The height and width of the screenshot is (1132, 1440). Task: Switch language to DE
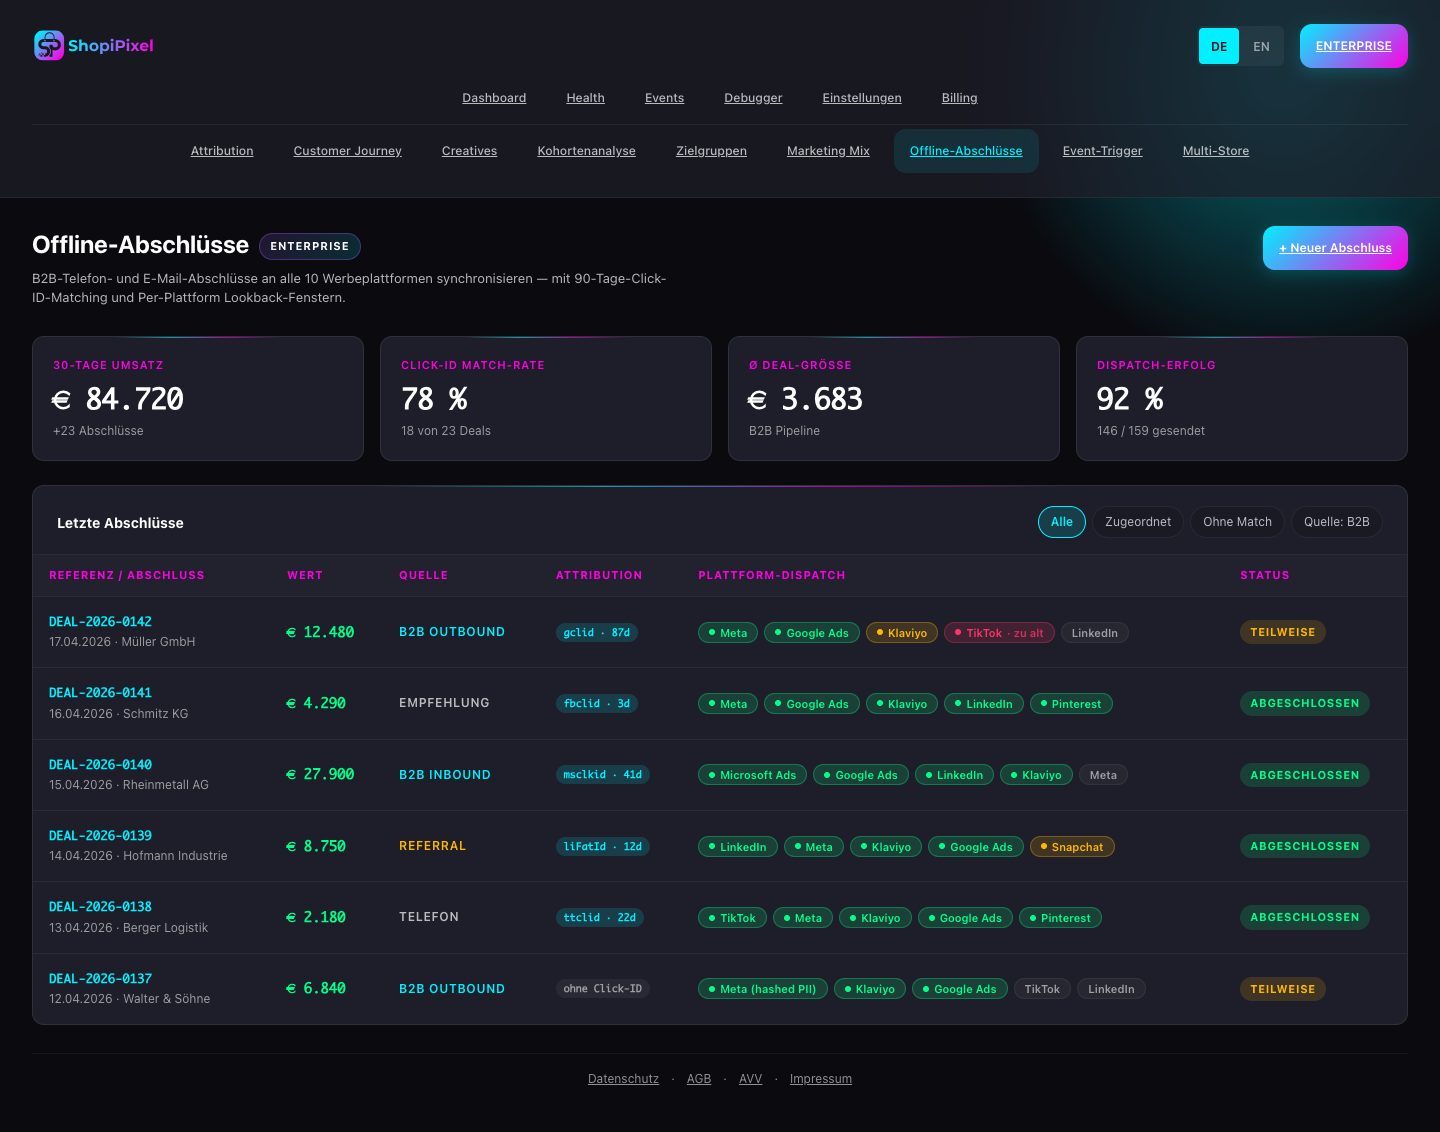point(1219,46)
